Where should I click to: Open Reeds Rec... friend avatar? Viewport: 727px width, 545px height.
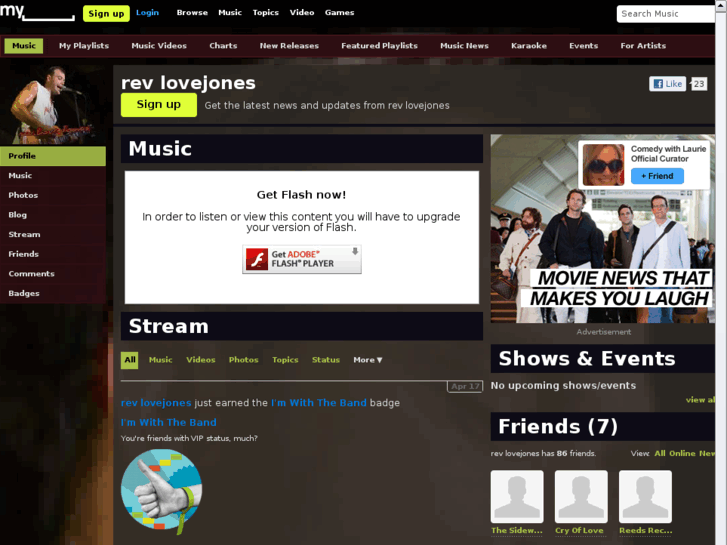click(645, 496)
